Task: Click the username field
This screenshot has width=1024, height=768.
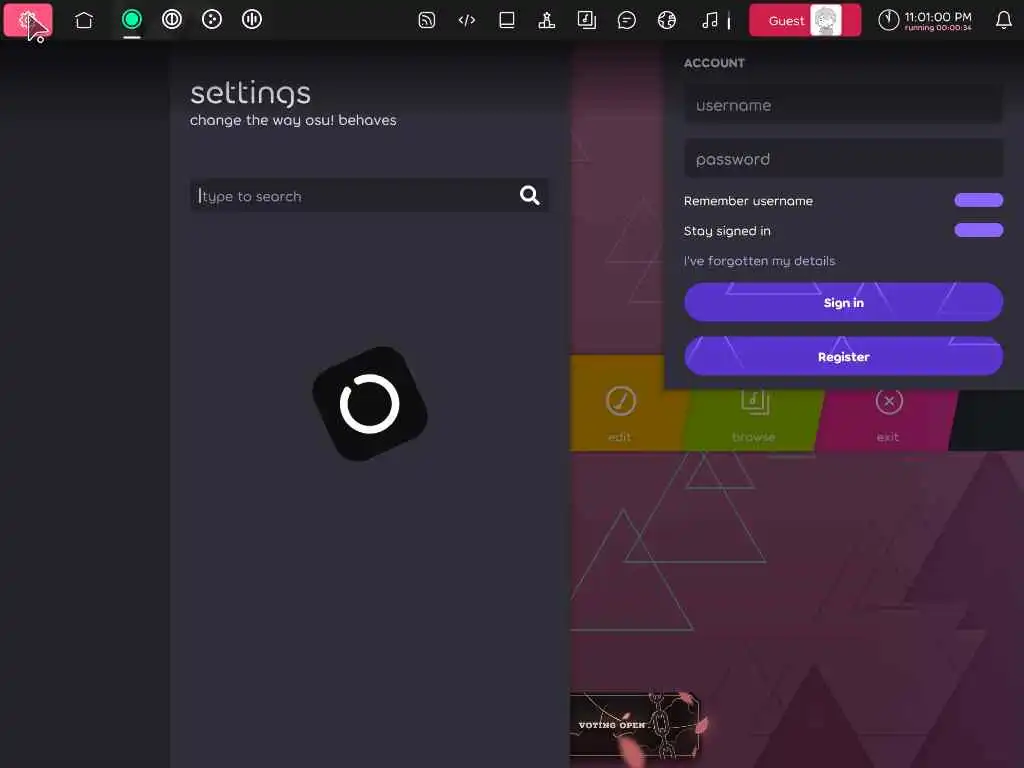Action: pyautogui.click(x=843, y=105)
